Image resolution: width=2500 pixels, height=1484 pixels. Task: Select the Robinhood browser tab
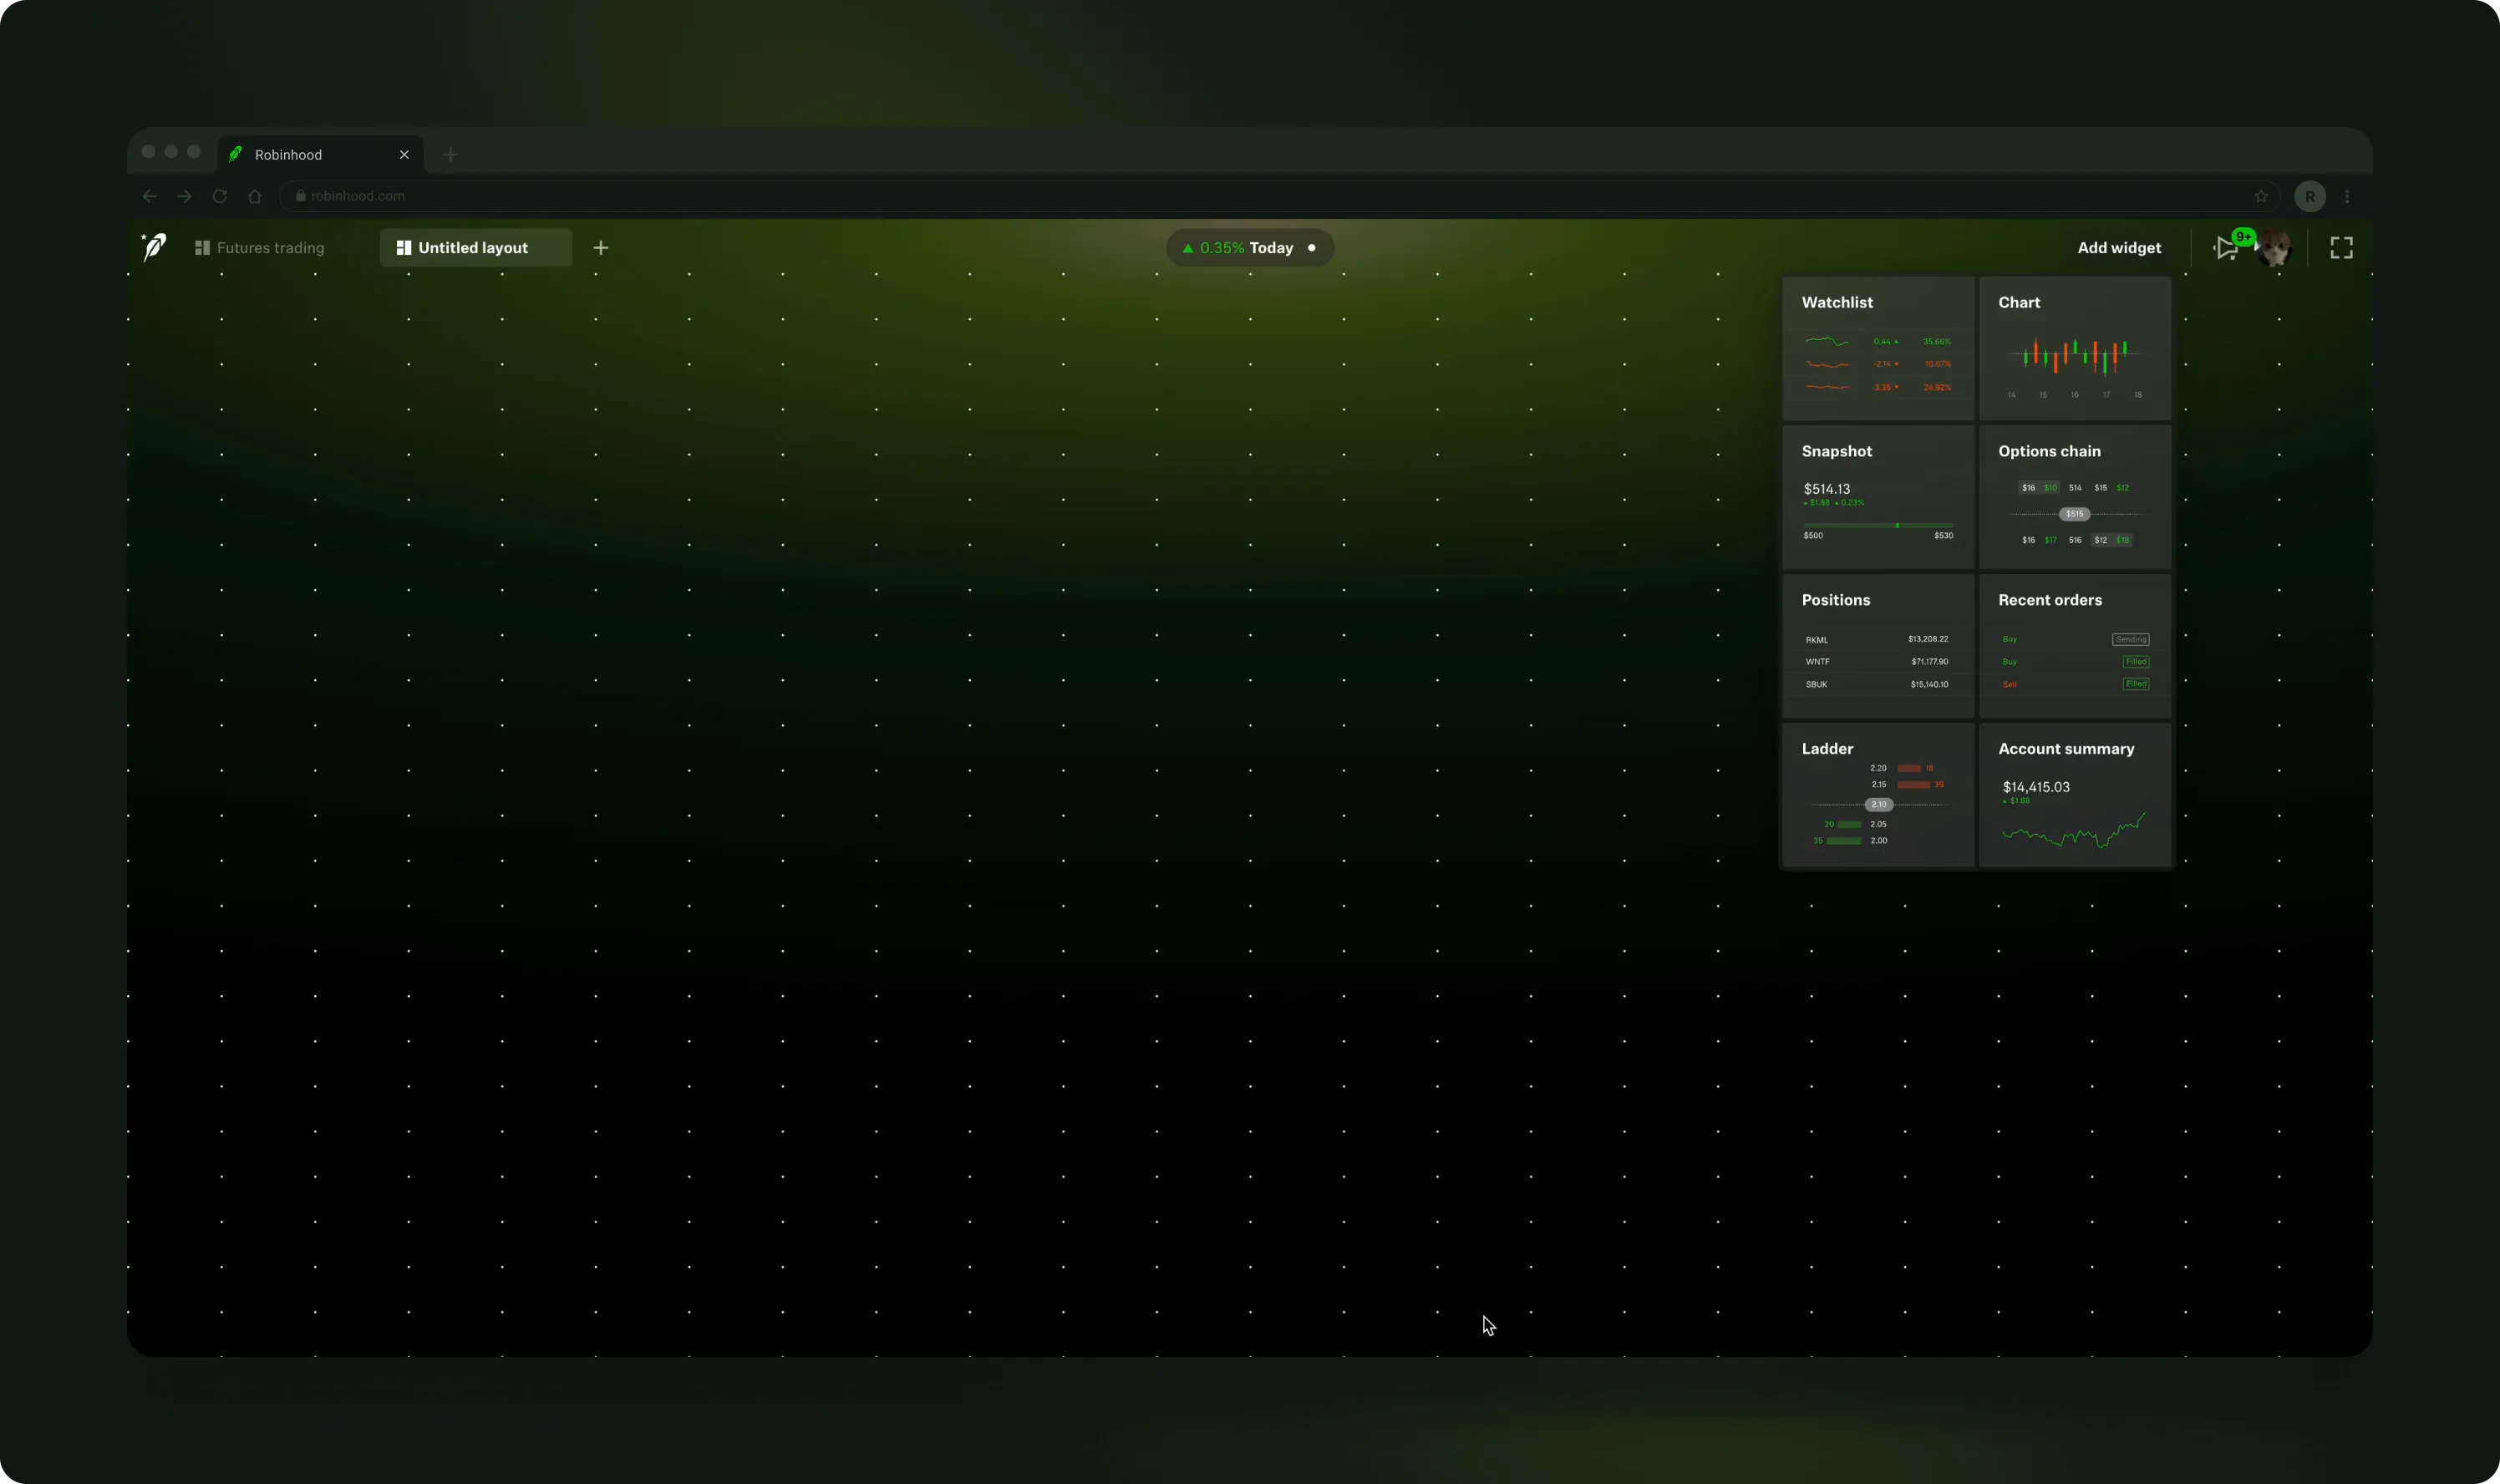(321, 154)
